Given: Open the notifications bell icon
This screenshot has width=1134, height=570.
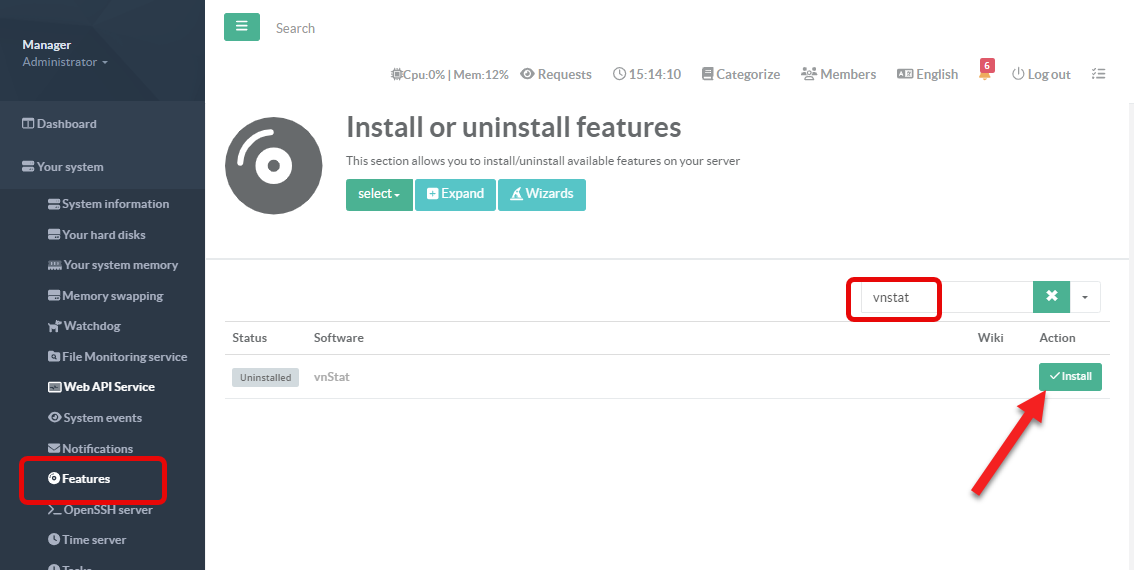Looking at the screenshot, I should click(985, 74).
